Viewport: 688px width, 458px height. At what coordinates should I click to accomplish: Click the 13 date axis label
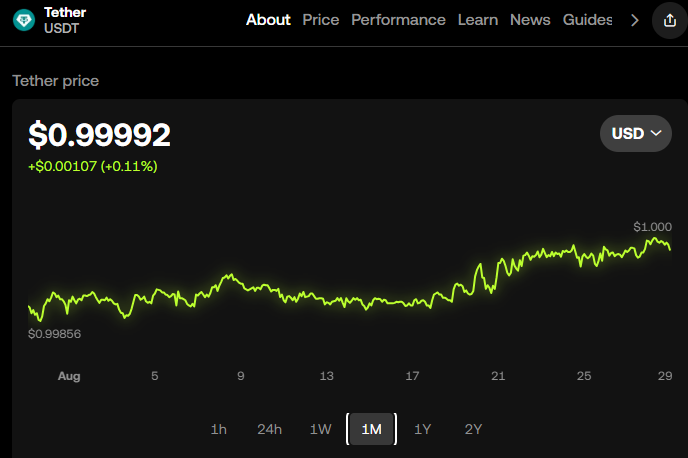click(326, 376)
